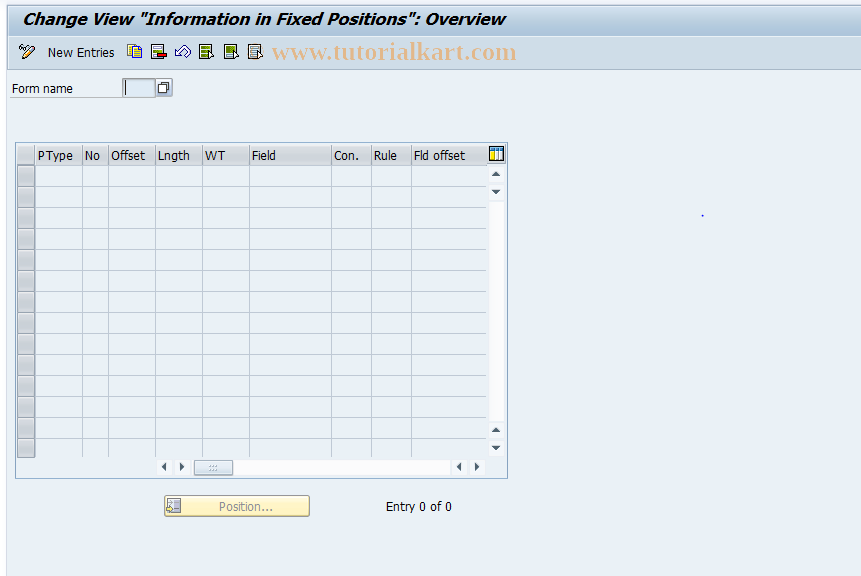Click the PType column header
Image resolution: width=861 pixels, height=576 pixels.
[59, 155]
